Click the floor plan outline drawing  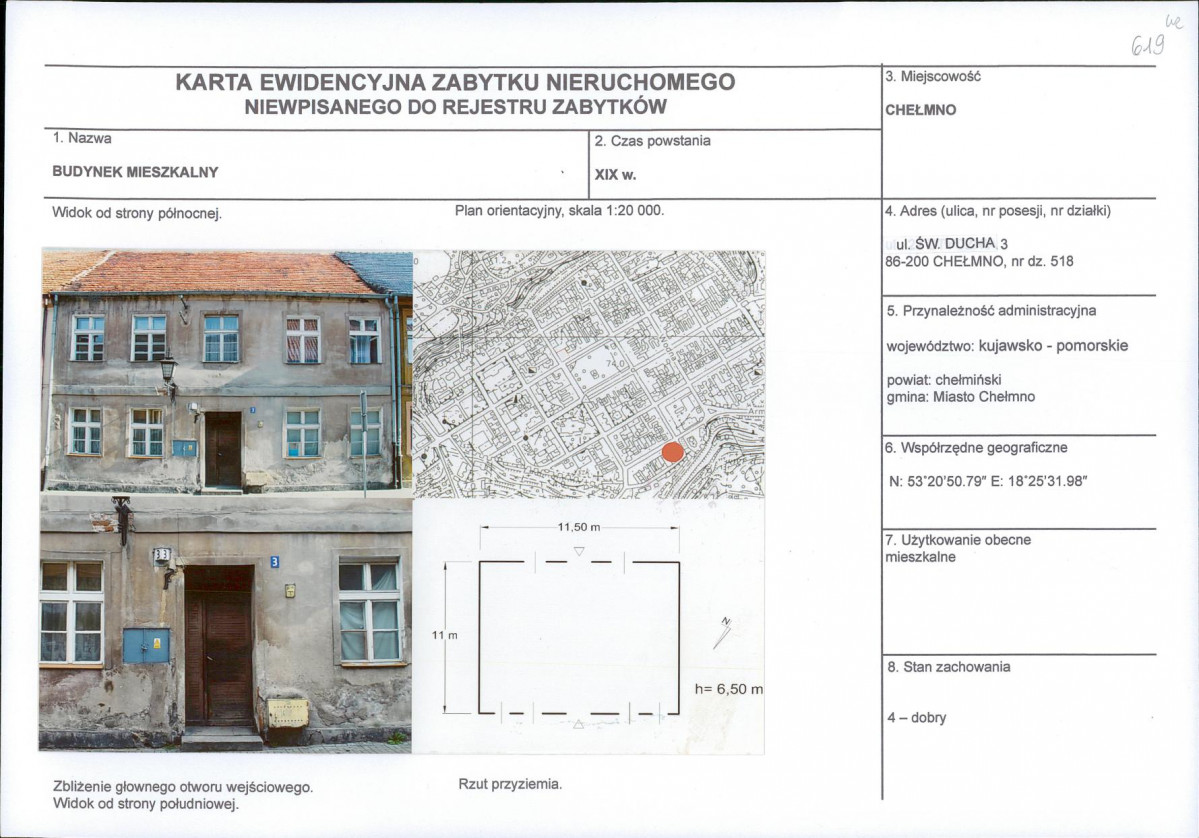[579, 638]
